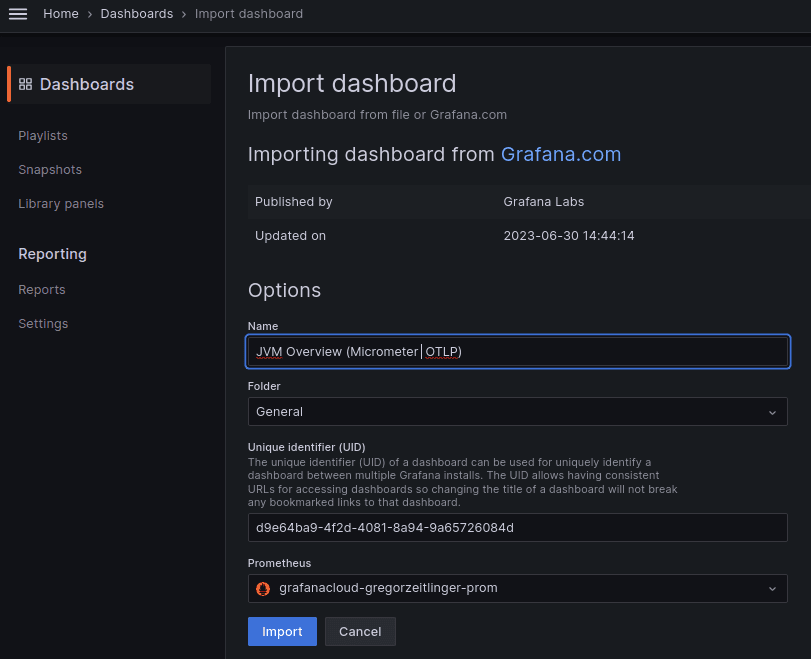The image size is (811, 659).
Task: Open Snapshots in sidebar
Action: 50,170
